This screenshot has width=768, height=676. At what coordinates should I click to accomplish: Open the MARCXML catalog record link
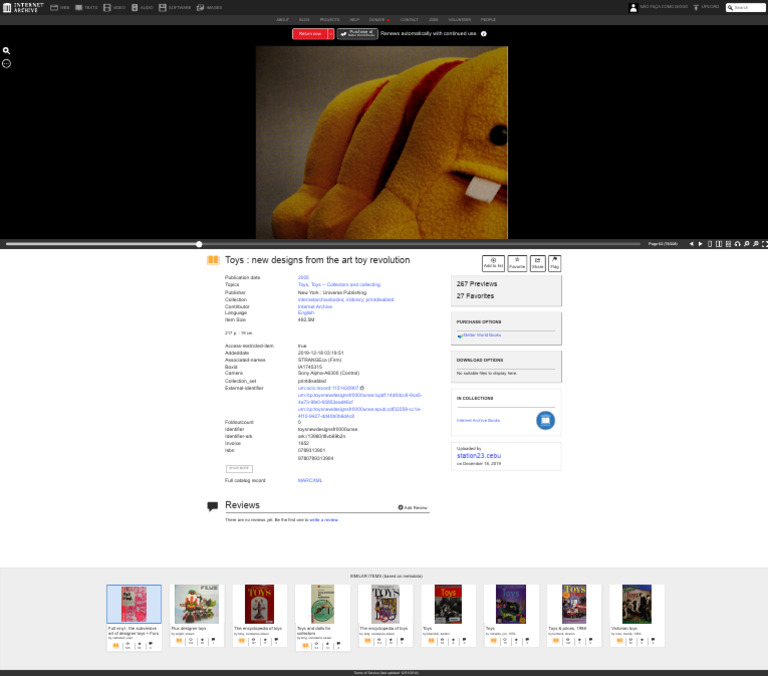coord(310,481)
